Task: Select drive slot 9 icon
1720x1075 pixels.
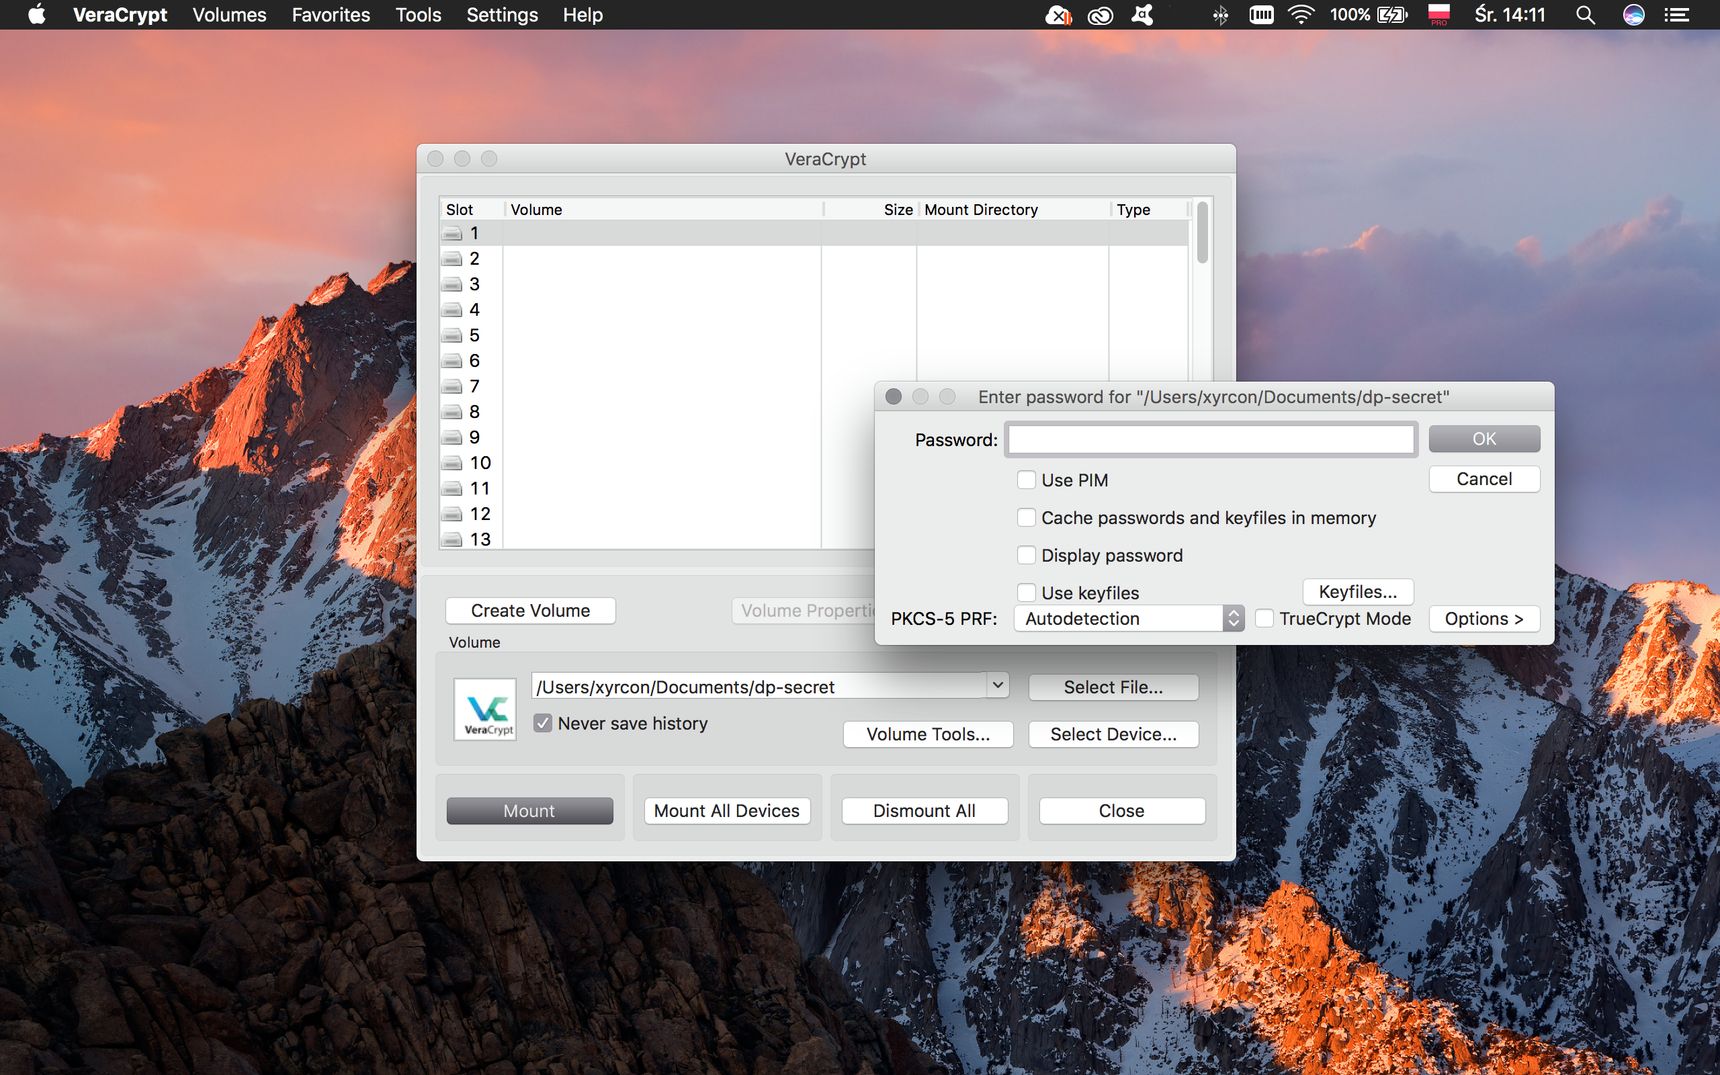Action: click(453, 437)
